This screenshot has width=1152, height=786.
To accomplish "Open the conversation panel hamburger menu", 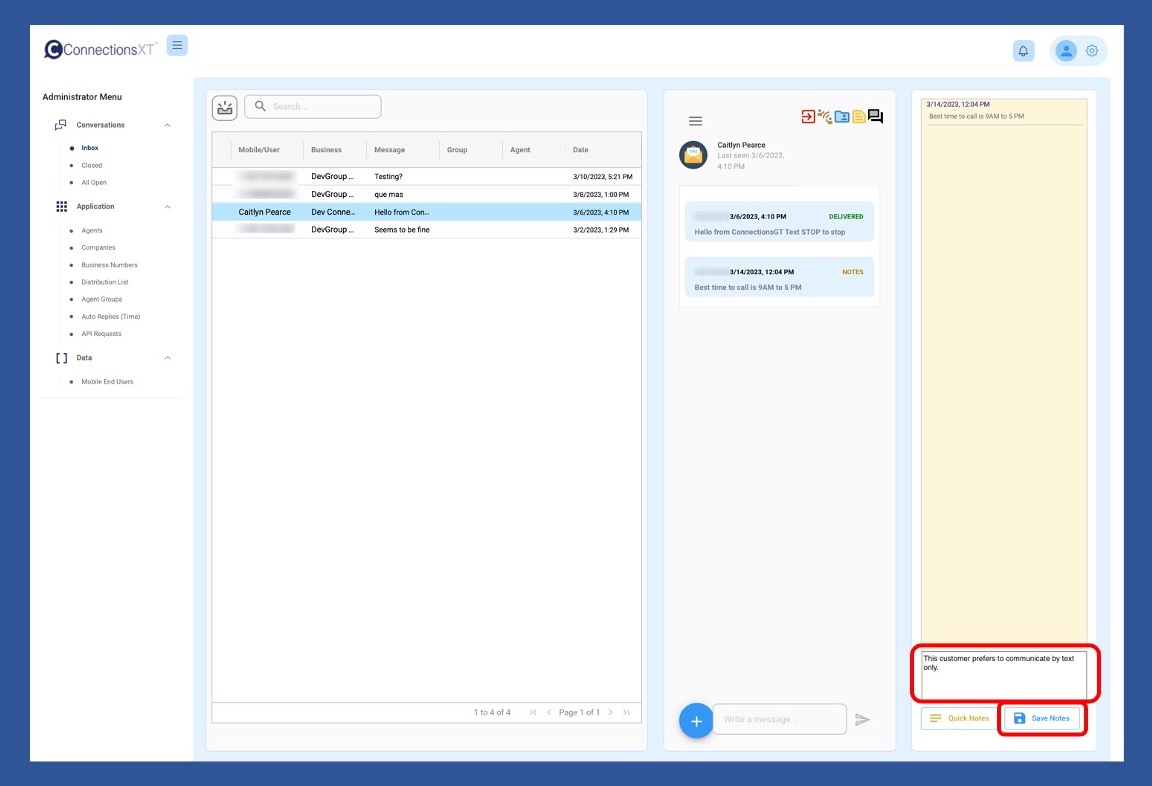I will click(695, 121).
